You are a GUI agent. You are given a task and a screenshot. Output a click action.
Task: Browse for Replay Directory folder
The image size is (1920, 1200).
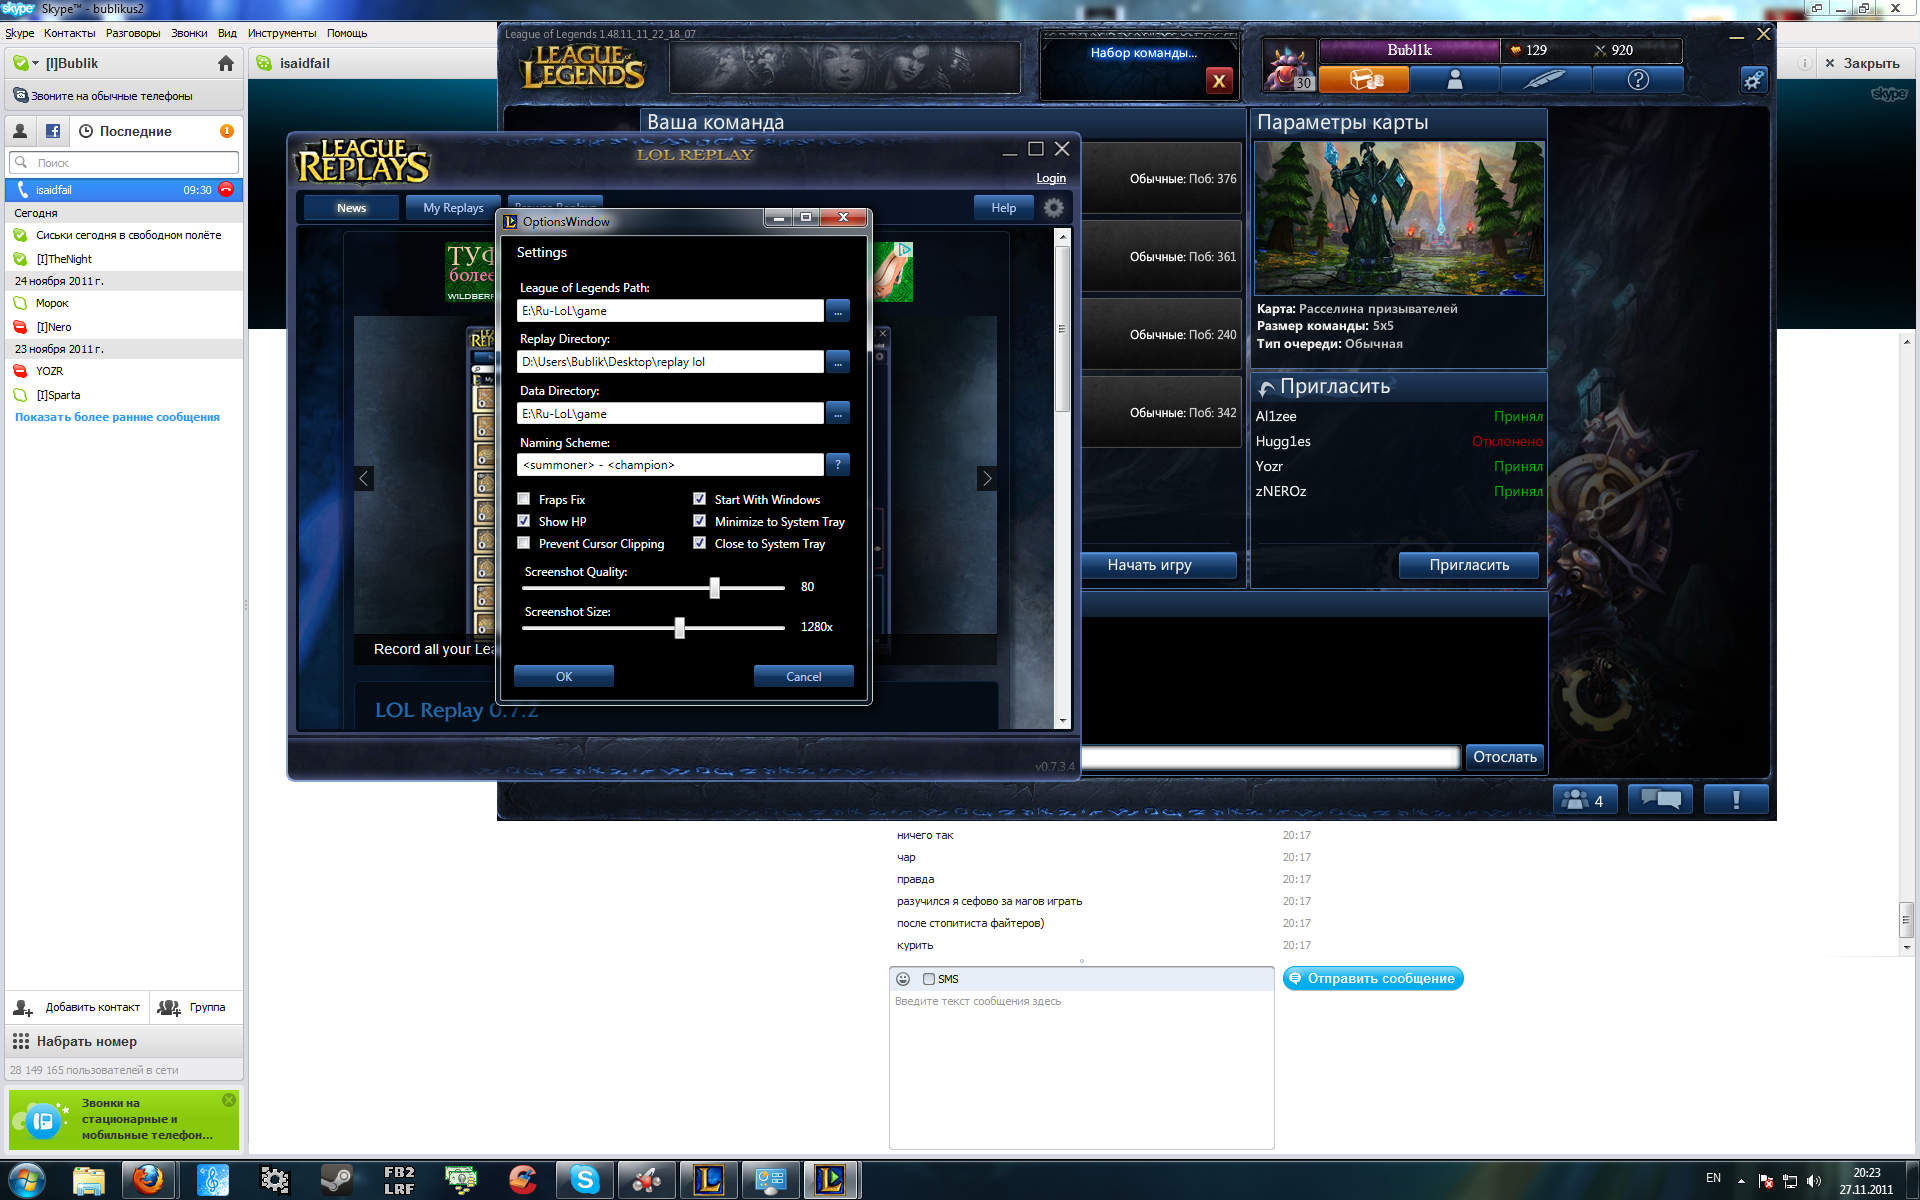click(838, 362)
